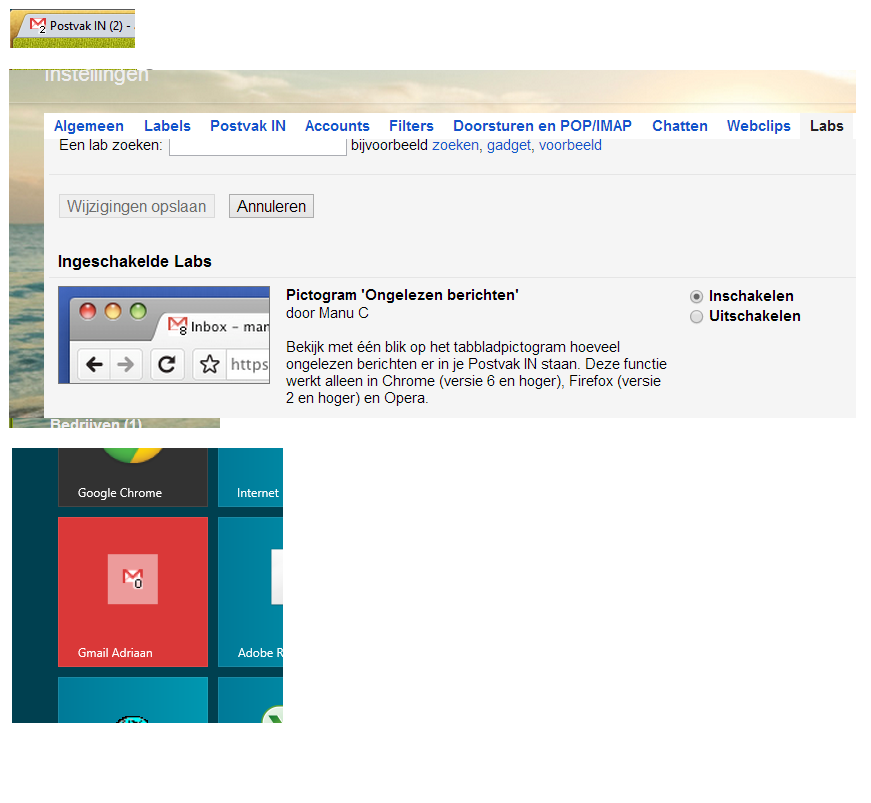Launch the Gmail Adriaan tile

[132, 591]
